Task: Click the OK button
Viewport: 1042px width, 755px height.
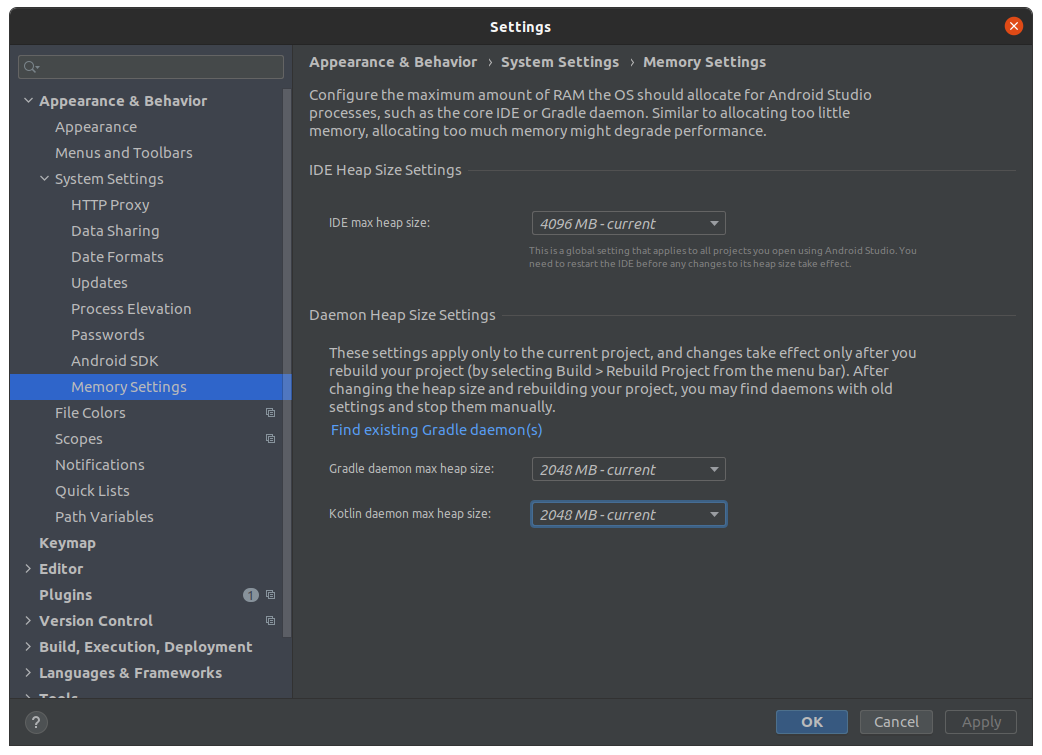Action: pos(811,722)
